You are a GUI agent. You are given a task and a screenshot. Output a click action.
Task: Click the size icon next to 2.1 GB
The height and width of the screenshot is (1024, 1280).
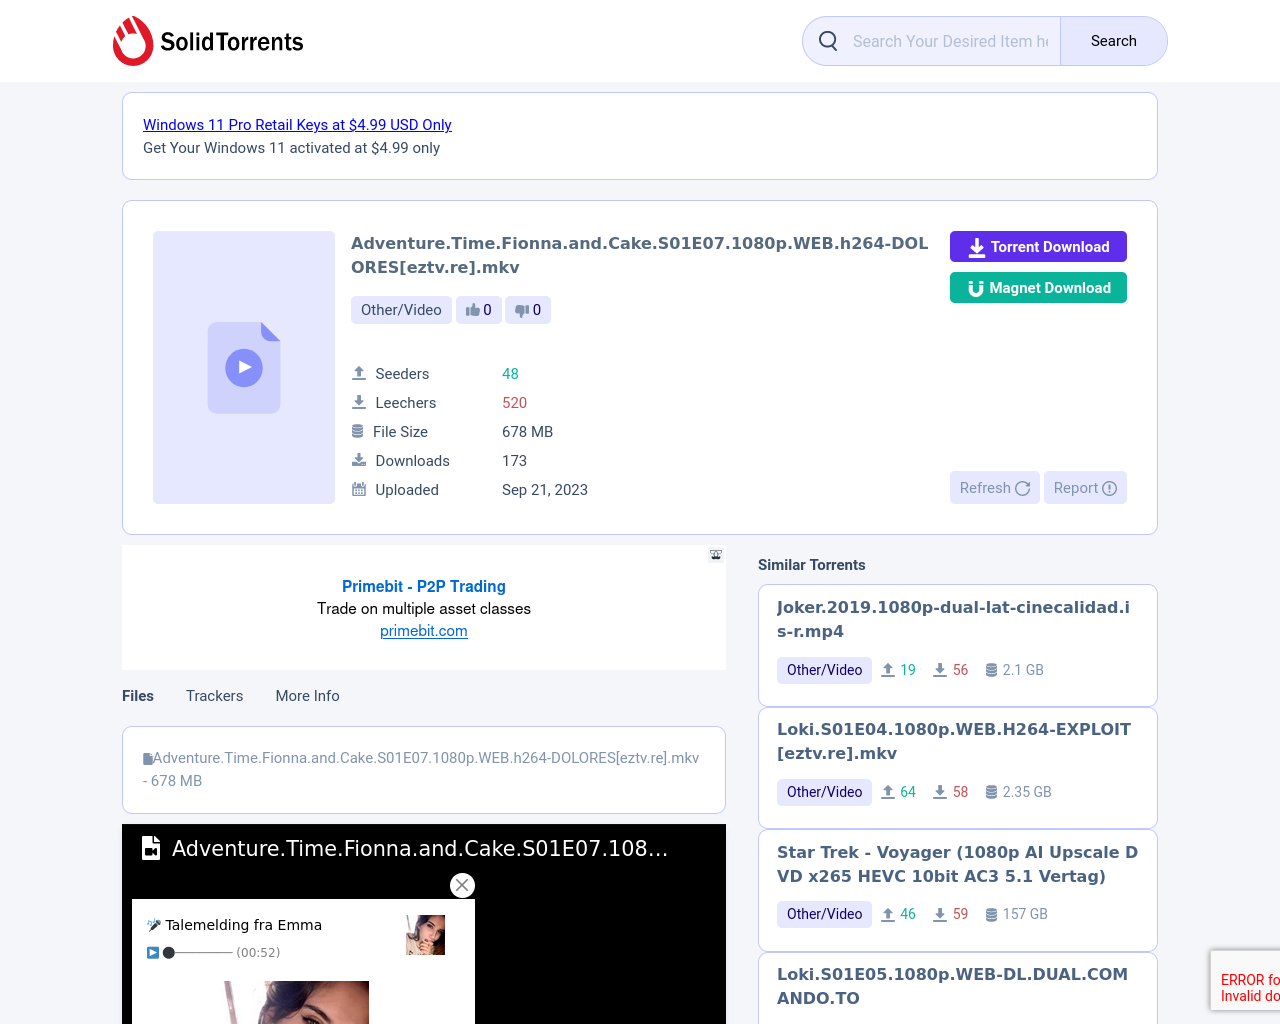point(992,670)
